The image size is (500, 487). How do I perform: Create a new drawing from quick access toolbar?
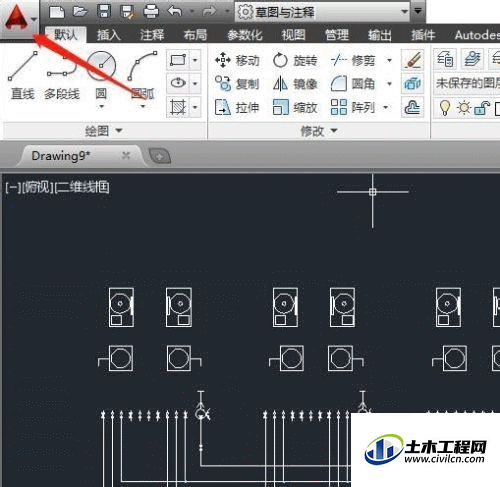[57, 12]
